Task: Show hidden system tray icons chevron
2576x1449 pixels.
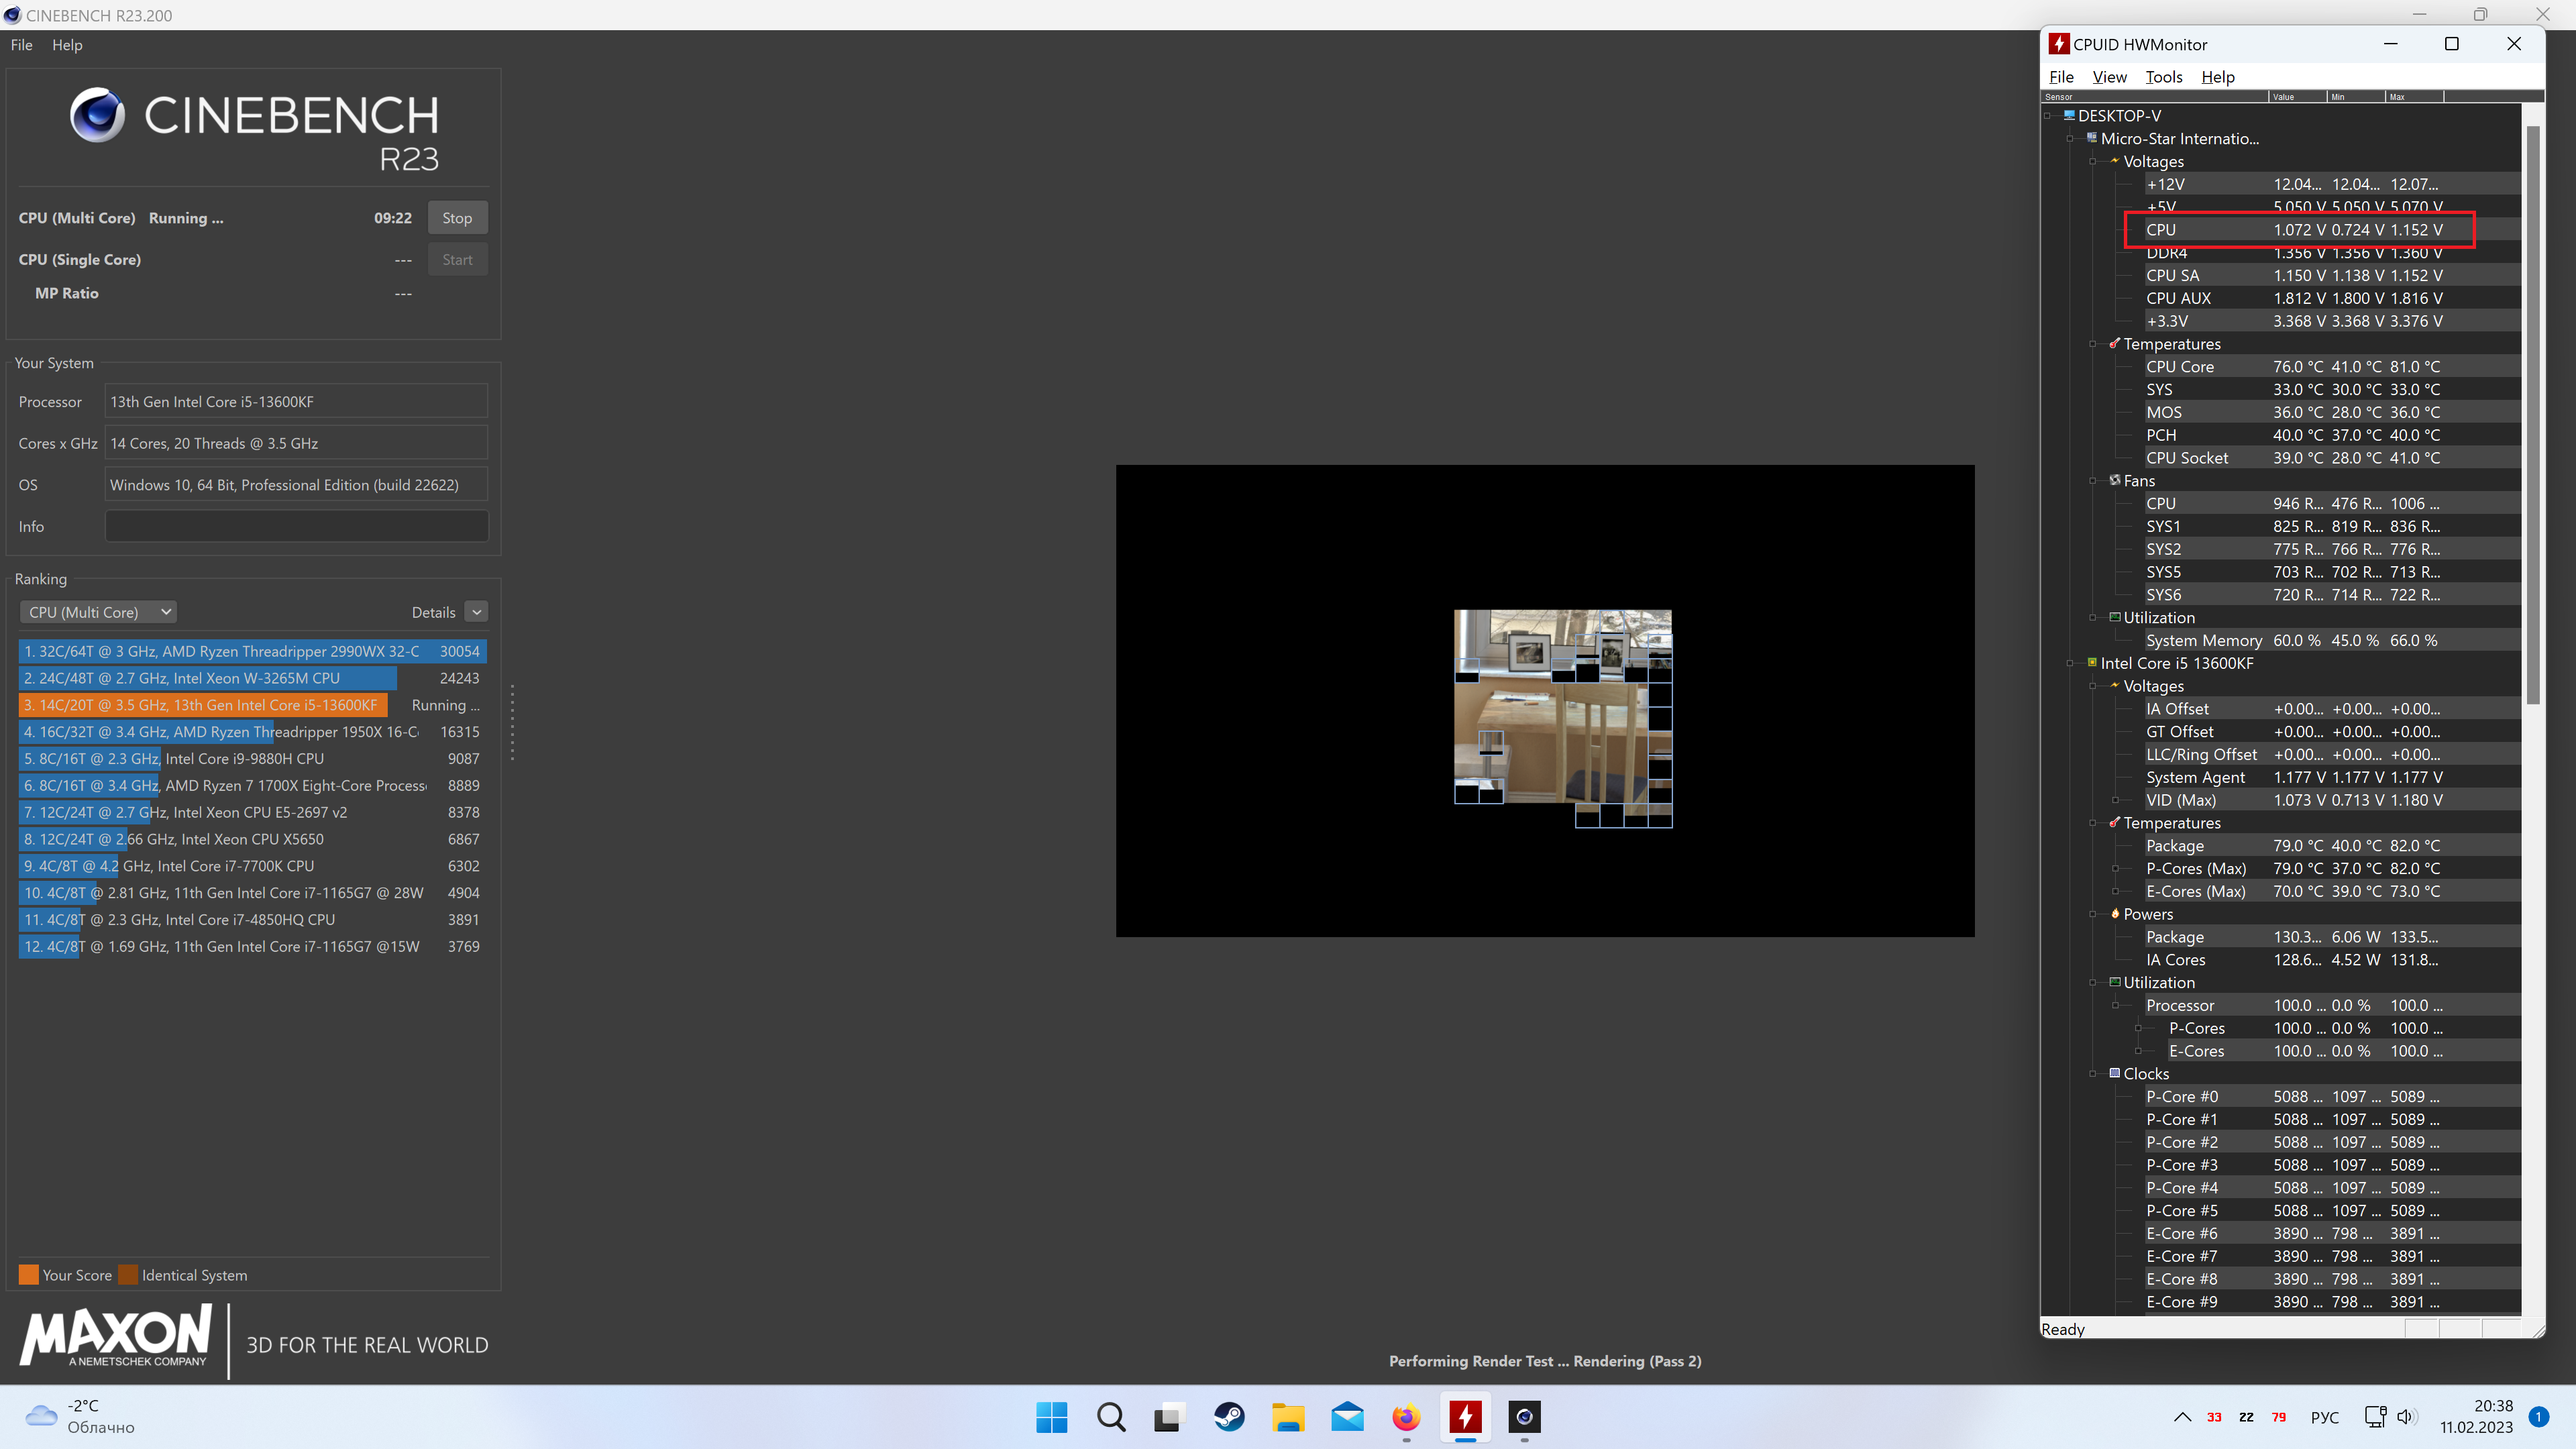Action: pos(2183,1417)
